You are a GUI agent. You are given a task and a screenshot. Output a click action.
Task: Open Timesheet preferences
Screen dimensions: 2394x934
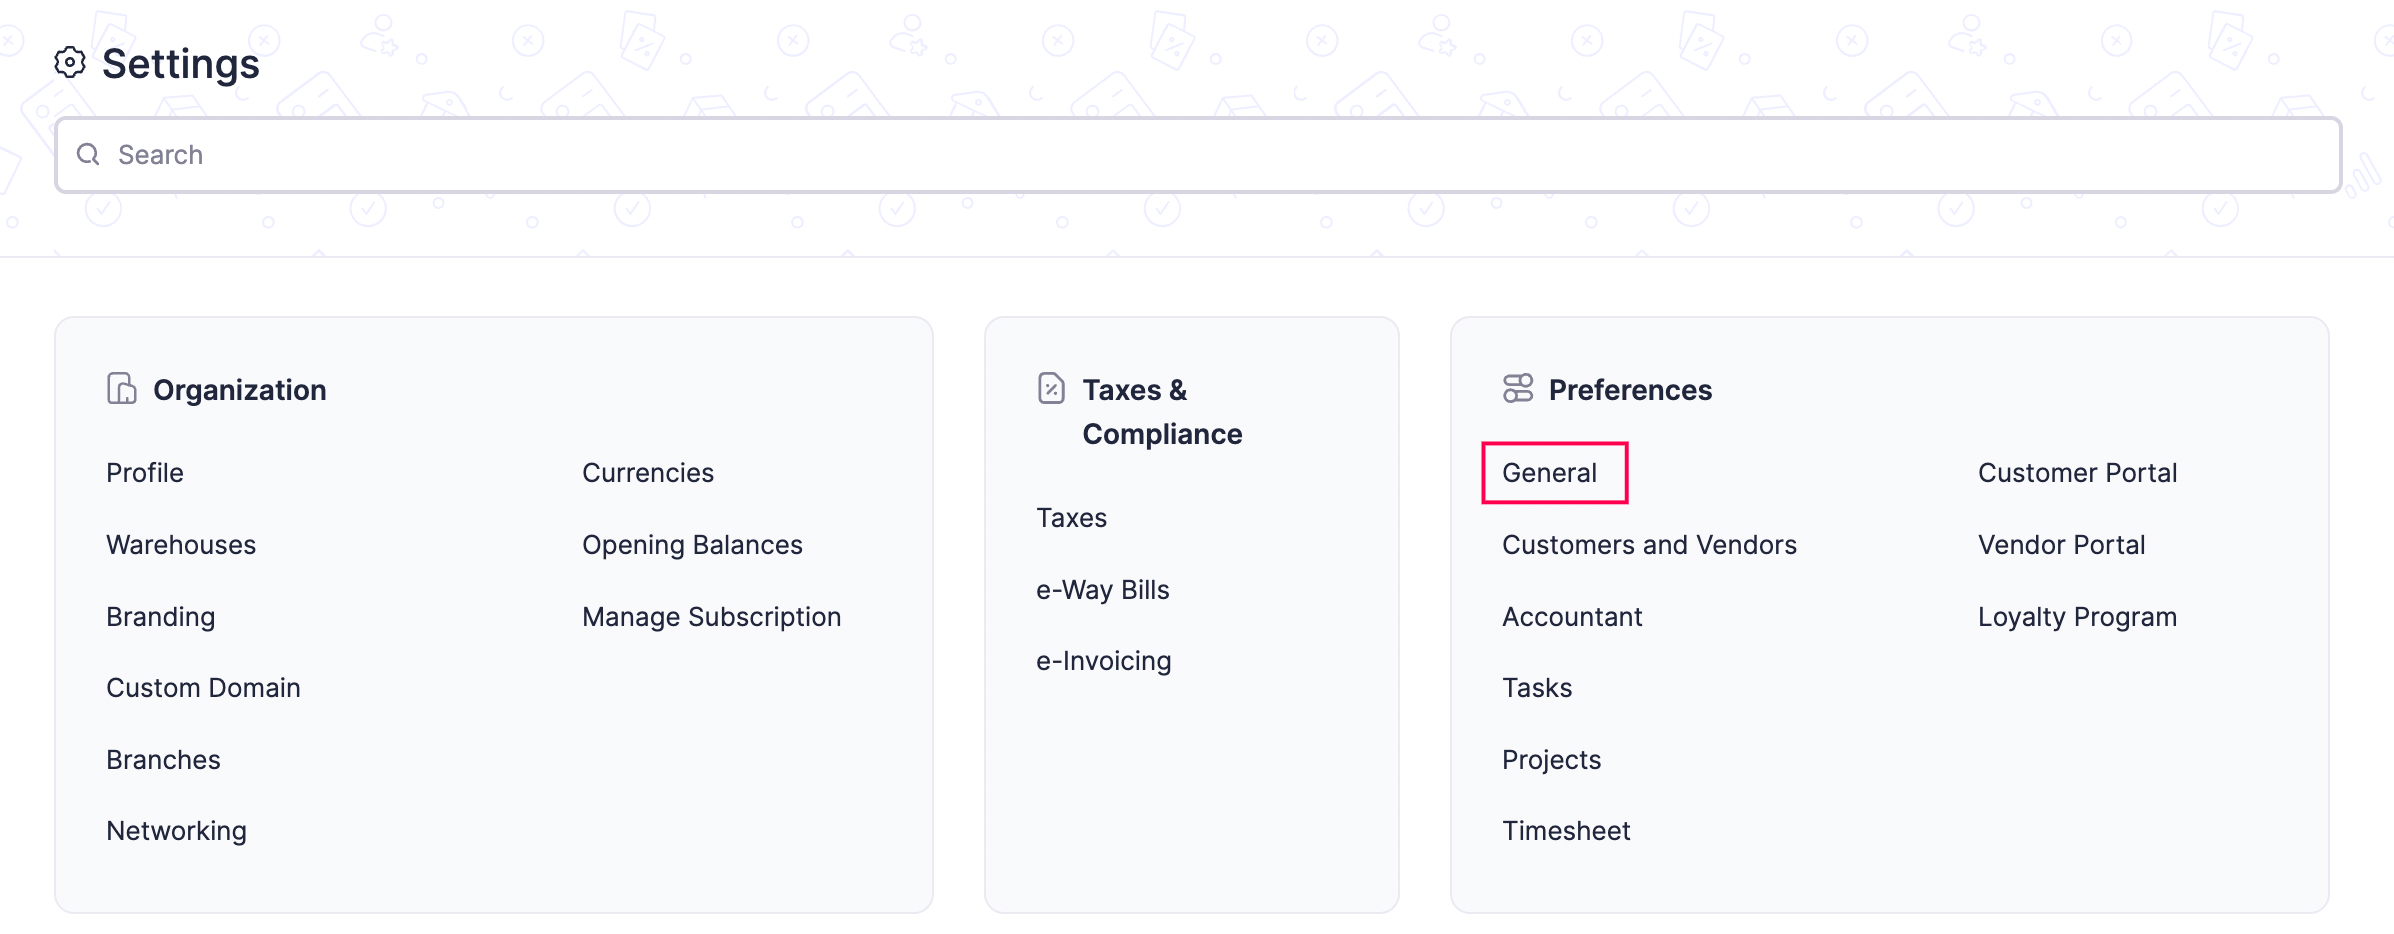coord(1566,830)
